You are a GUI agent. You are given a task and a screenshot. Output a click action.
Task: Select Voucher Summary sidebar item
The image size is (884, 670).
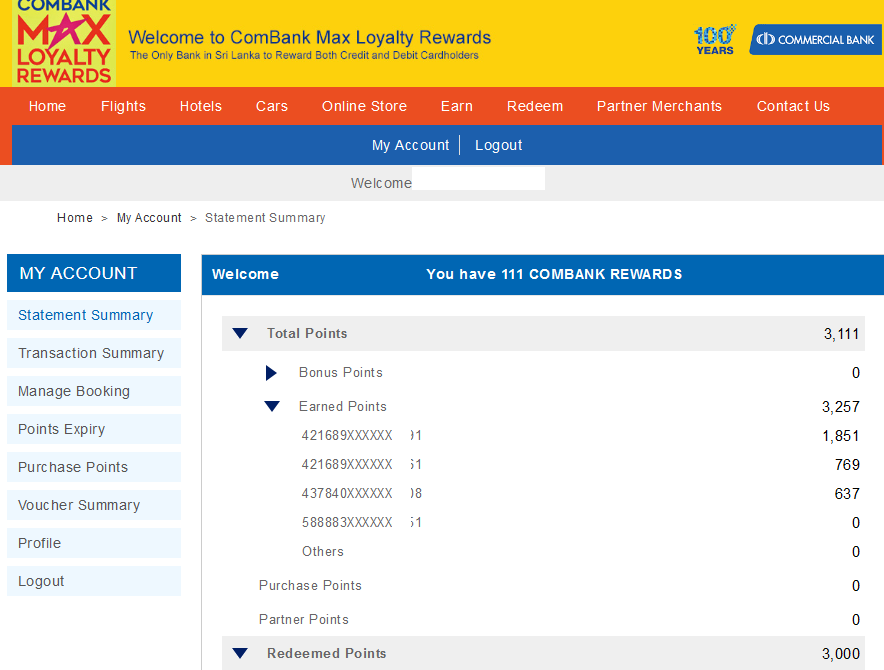tap(94, 505)
